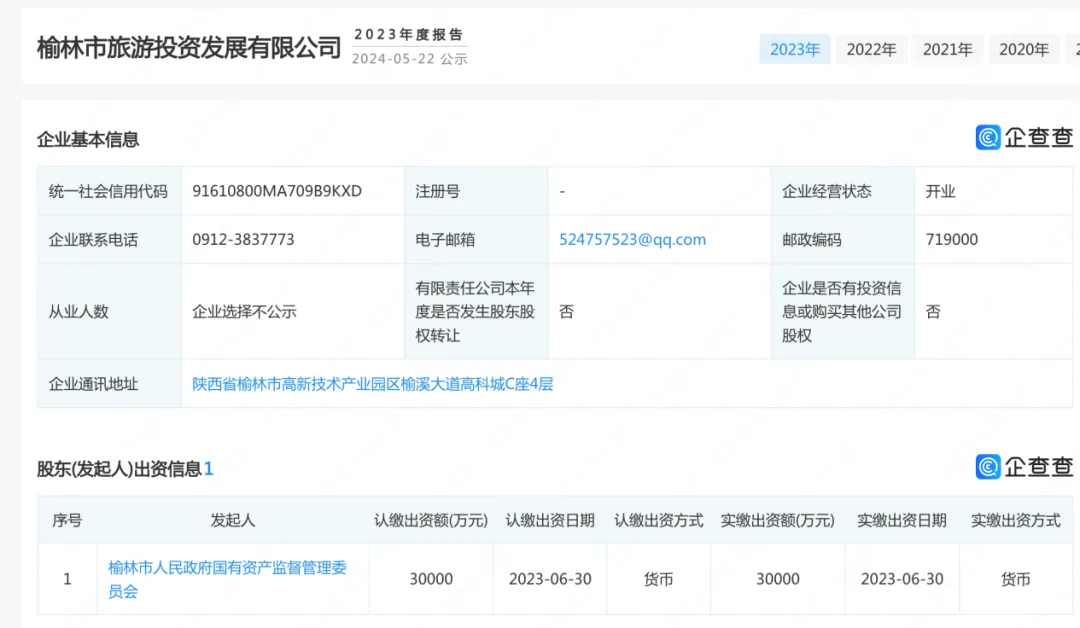This screenshot has height=628, width=1080.
Task: Open shareholder 榆林市人民政府国有资产监督管理委员会 link
Action: coord(227,579)
